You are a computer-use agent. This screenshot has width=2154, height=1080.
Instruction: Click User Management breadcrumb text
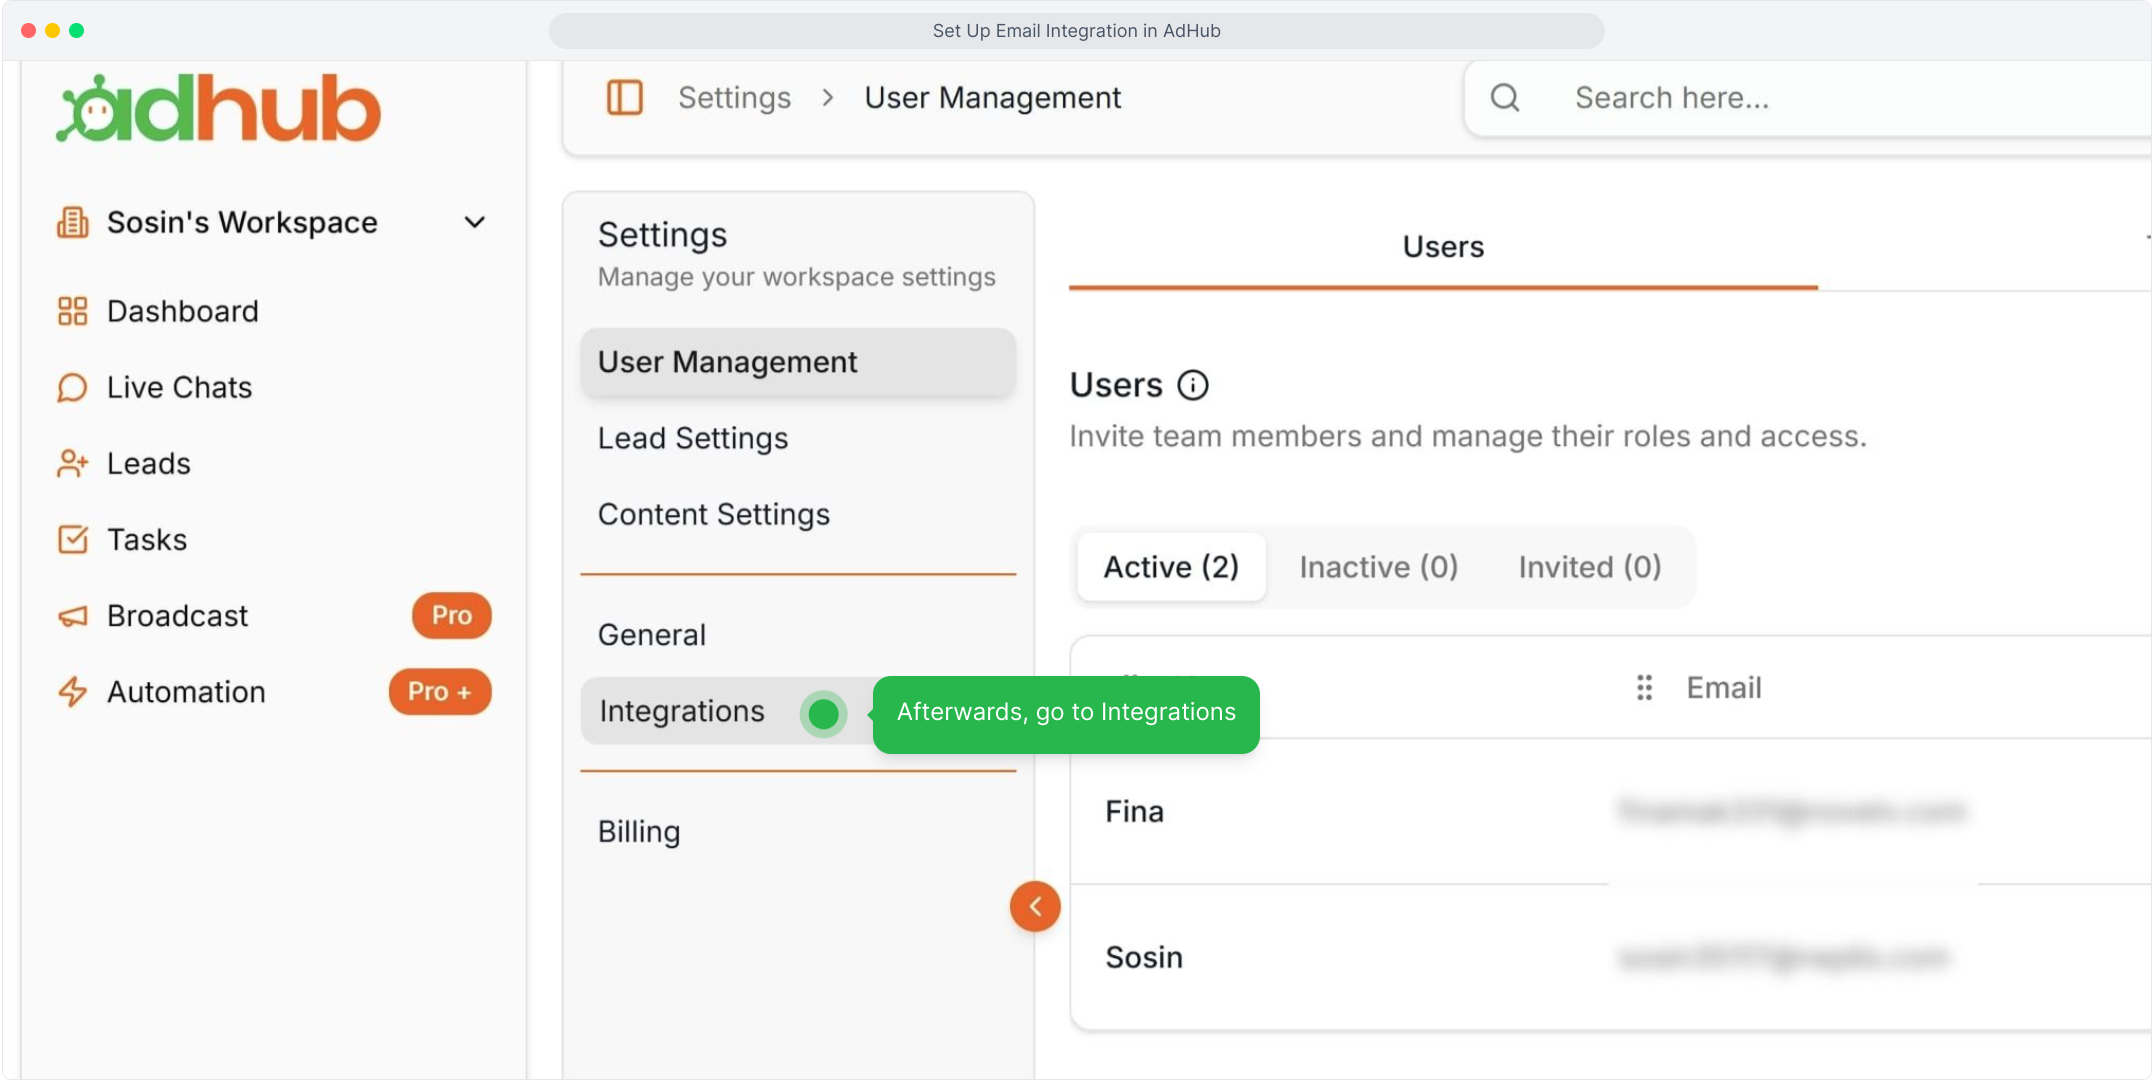(x=992, y=97)
